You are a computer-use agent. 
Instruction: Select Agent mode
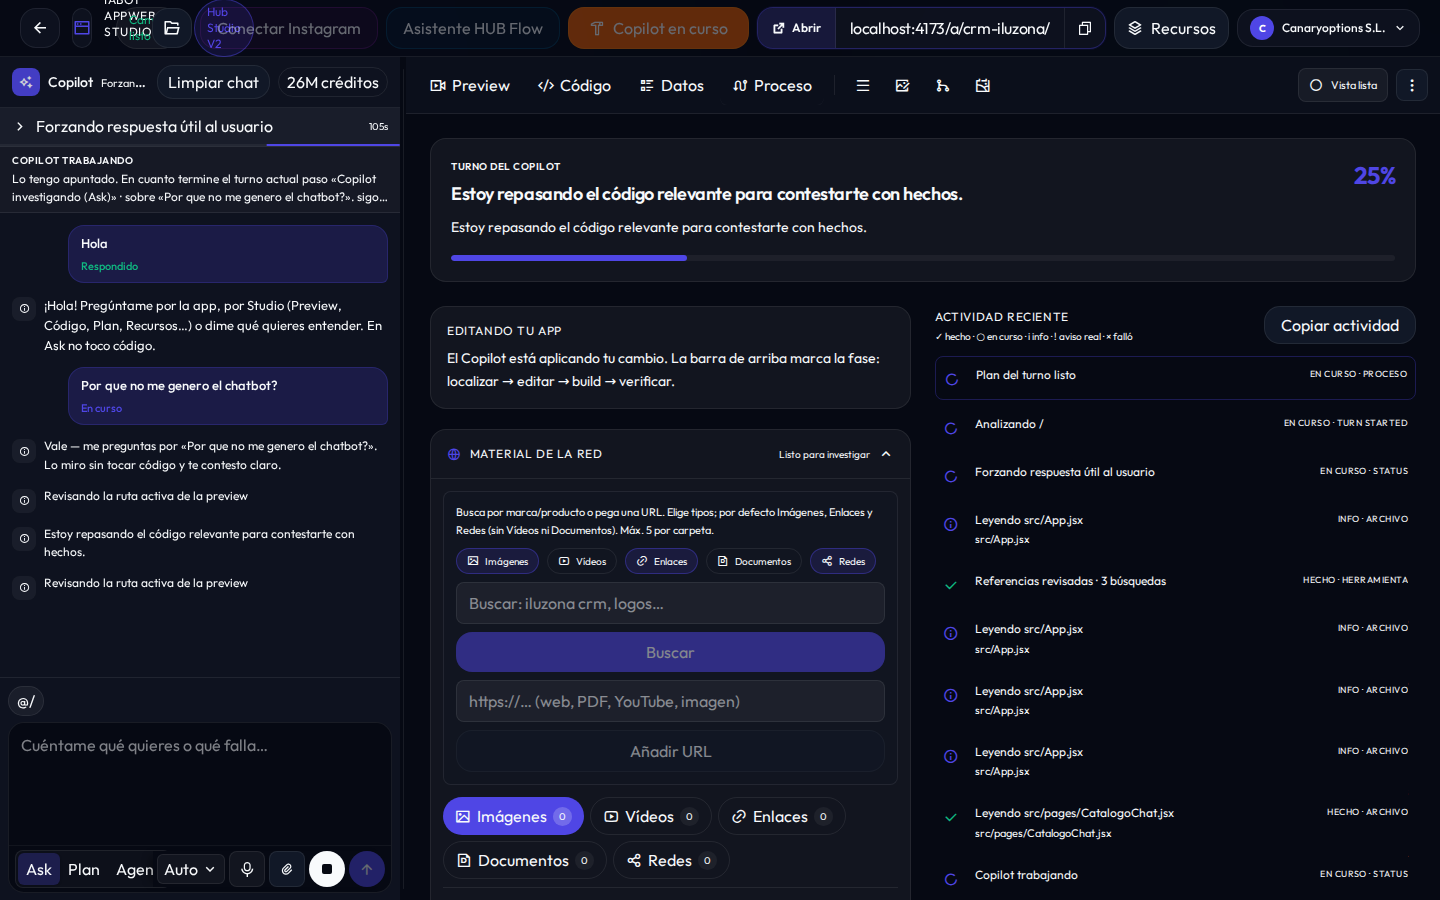(134, 869)
